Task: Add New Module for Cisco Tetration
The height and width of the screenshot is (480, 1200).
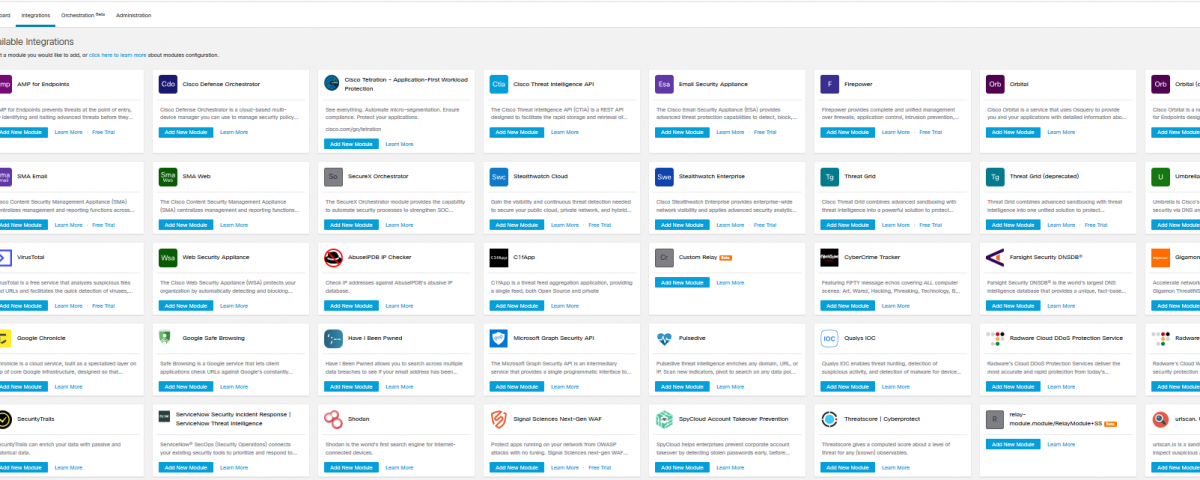Action: click(350, 144)
